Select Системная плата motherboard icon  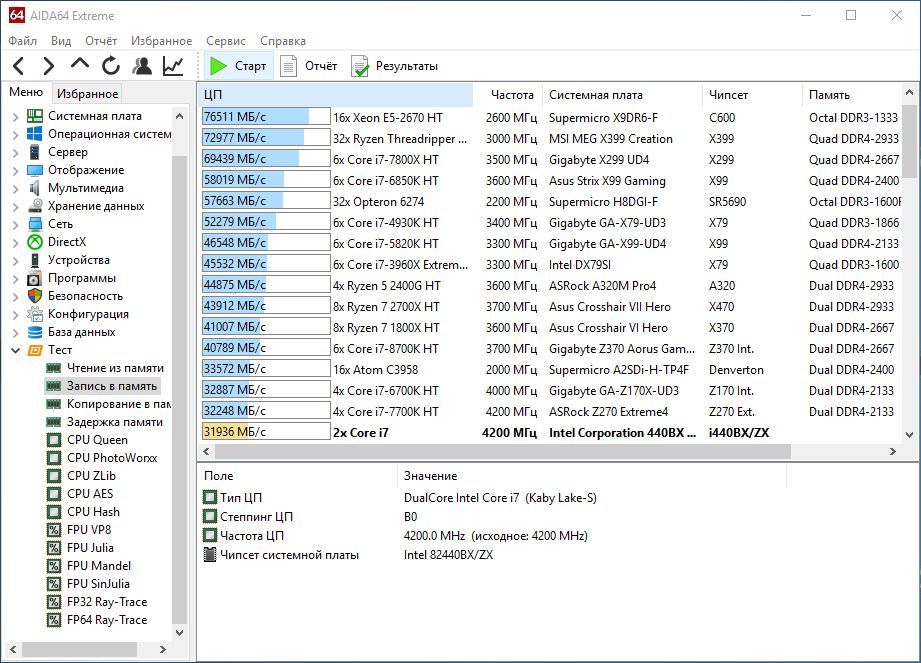coord(35,116)
